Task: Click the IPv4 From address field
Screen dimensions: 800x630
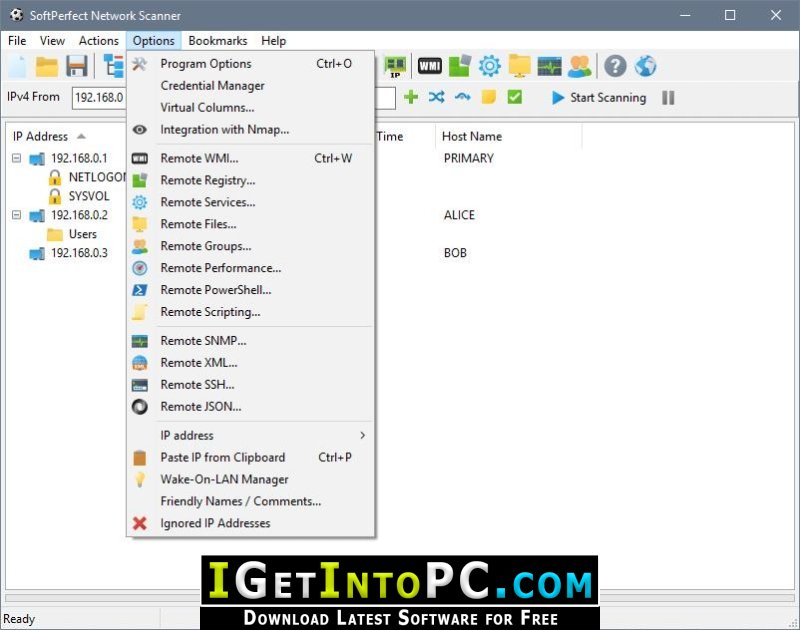Action: click(99, 97)
